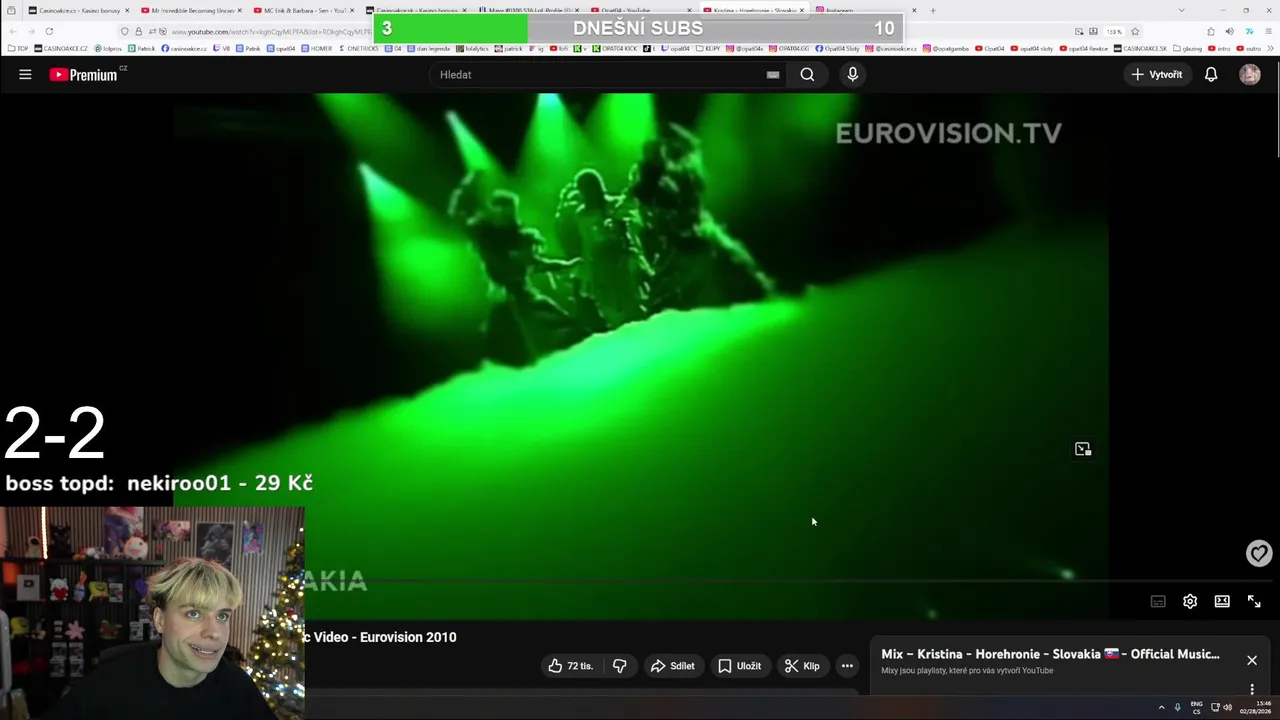Open video player settings gear

1190,601
